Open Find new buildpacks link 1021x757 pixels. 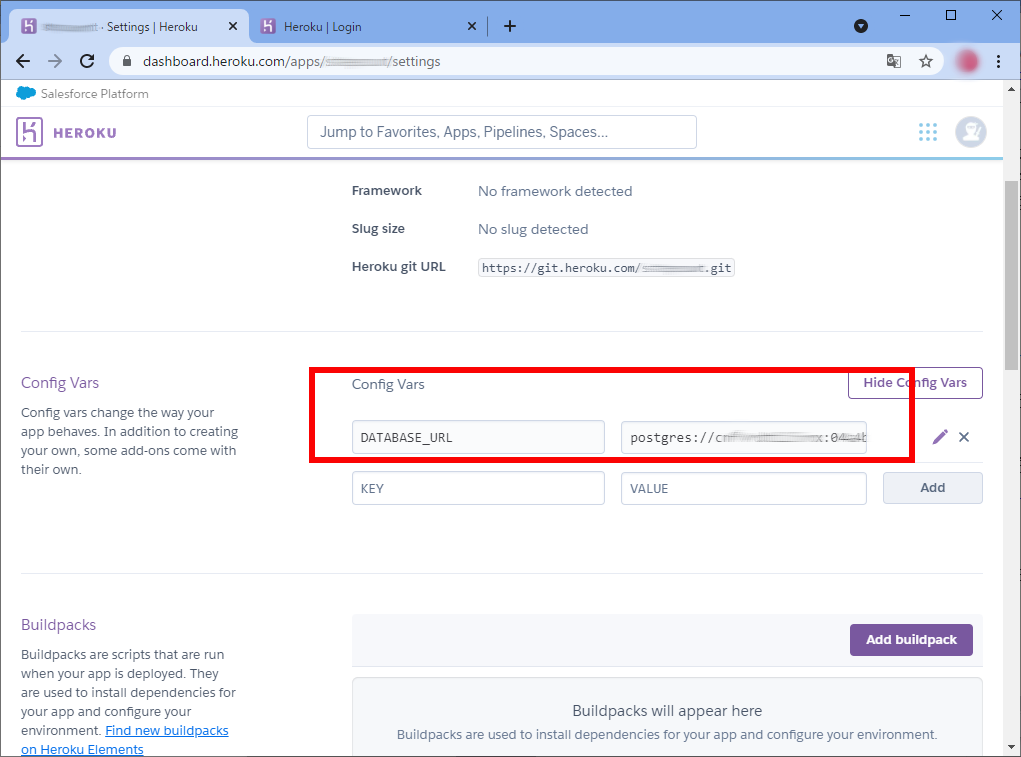pos(166,731)
